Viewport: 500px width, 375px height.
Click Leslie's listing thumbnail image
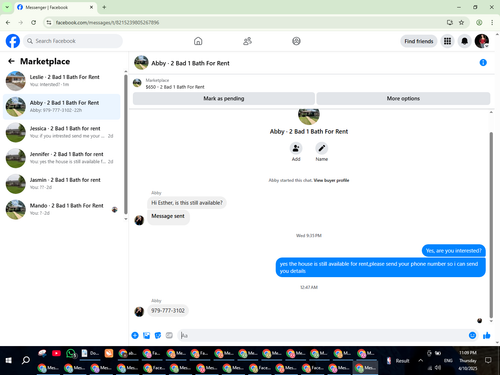coord(15,81)
